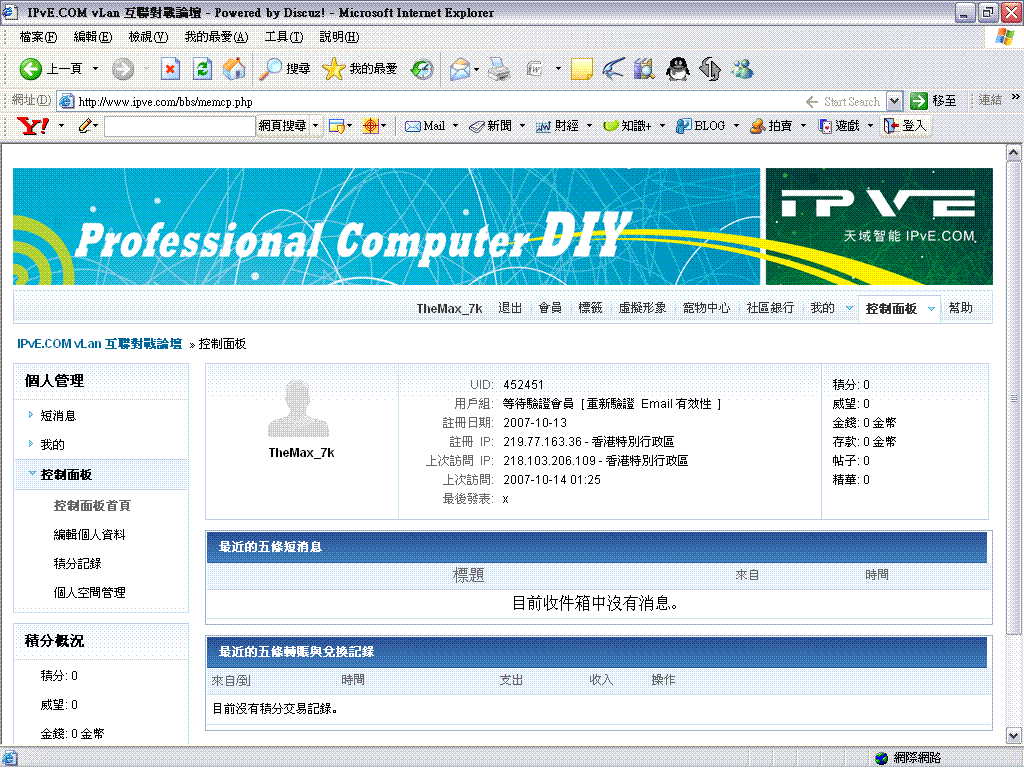Click the vertical scrollbar down arrow
Image resolution: width=1024 pixels, height=768 pixels.
(x=1013, y=734)
